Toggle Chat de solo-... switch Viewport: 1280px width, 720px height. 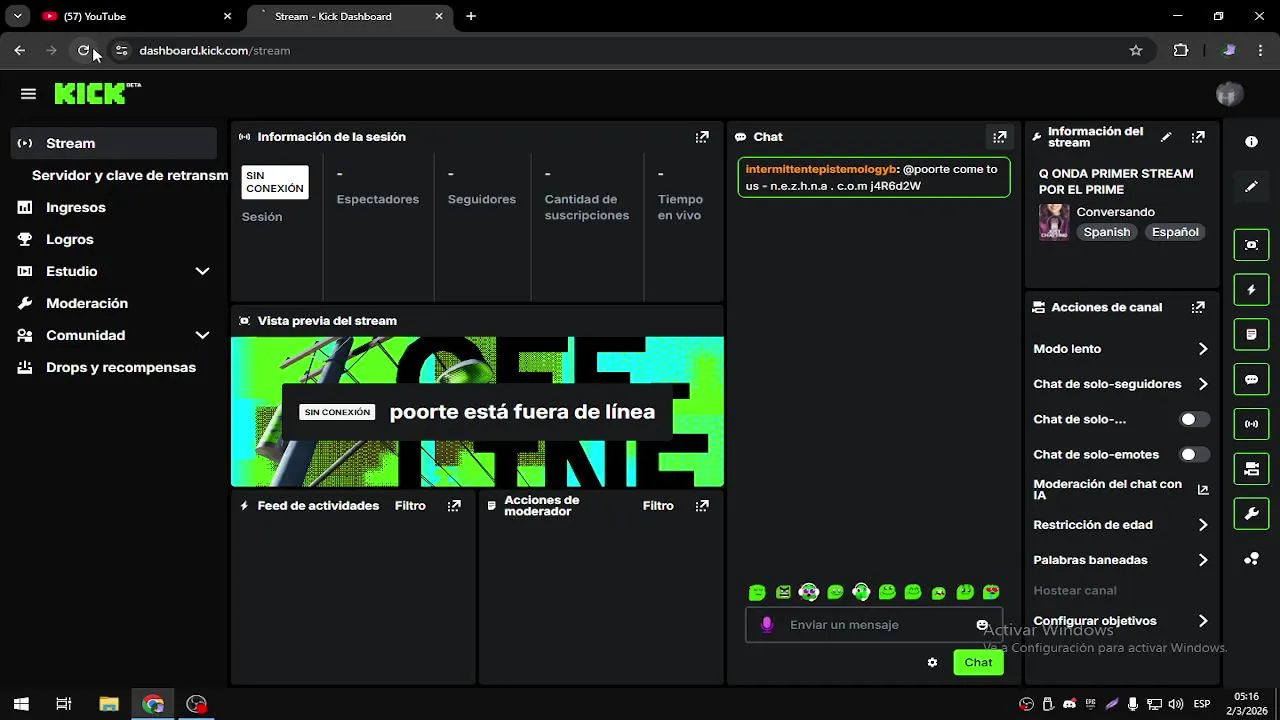1194,419
